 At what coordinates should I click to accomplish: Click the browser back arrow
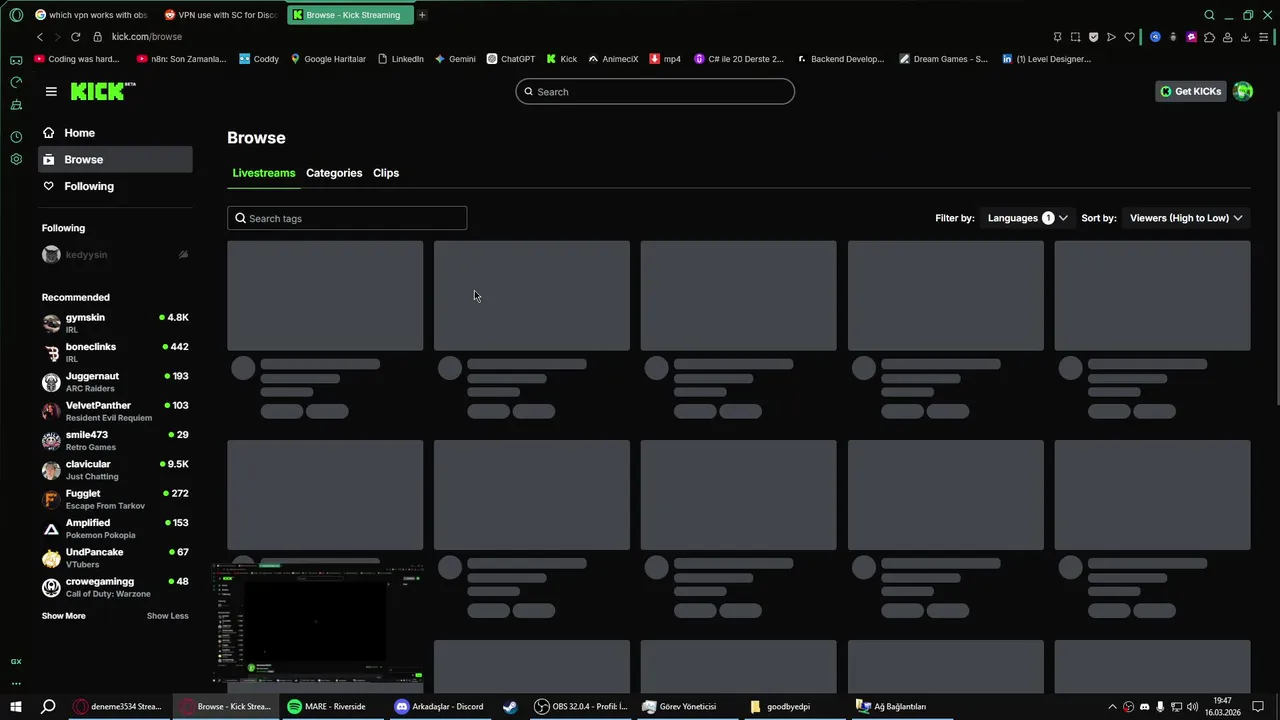[40, 37]
